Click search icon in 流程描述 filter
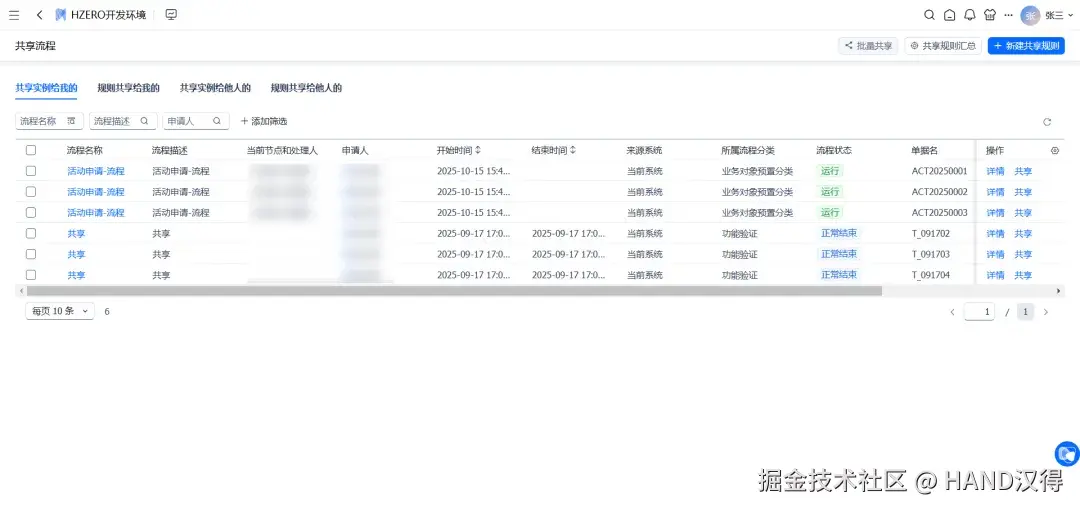The image size is (1080, 511). click(x=145, y=121)
